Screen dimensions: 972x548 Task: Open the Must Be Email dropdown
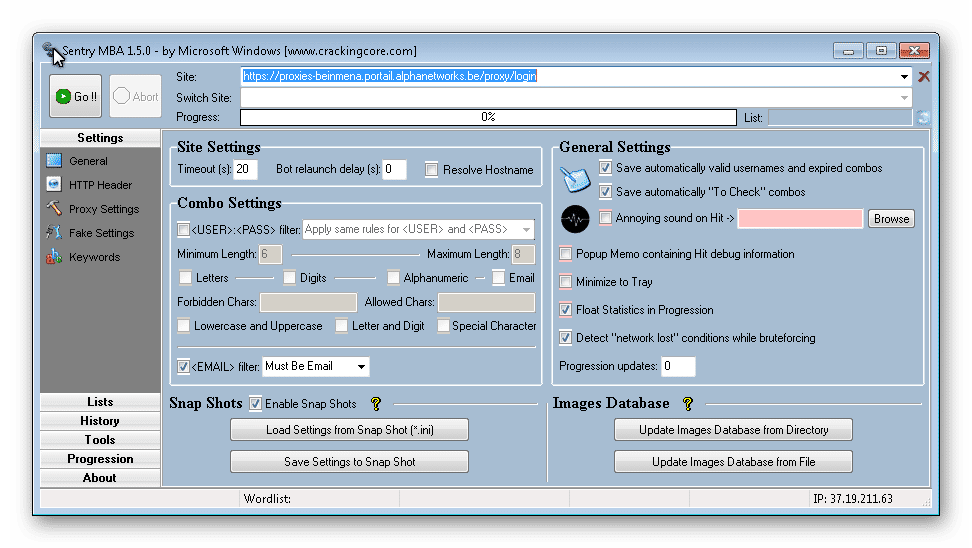tap(361, 366)
